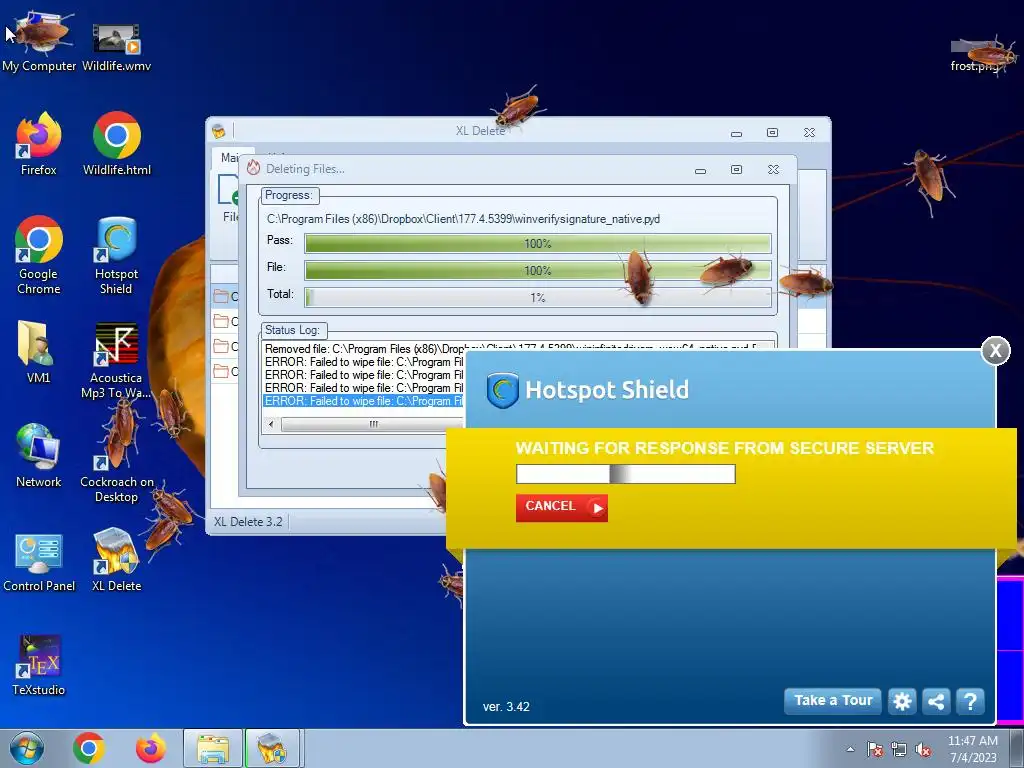Close the Deleting Files dialog
1024x768 pixels.
pyautogui.click(x=773, y=170)
